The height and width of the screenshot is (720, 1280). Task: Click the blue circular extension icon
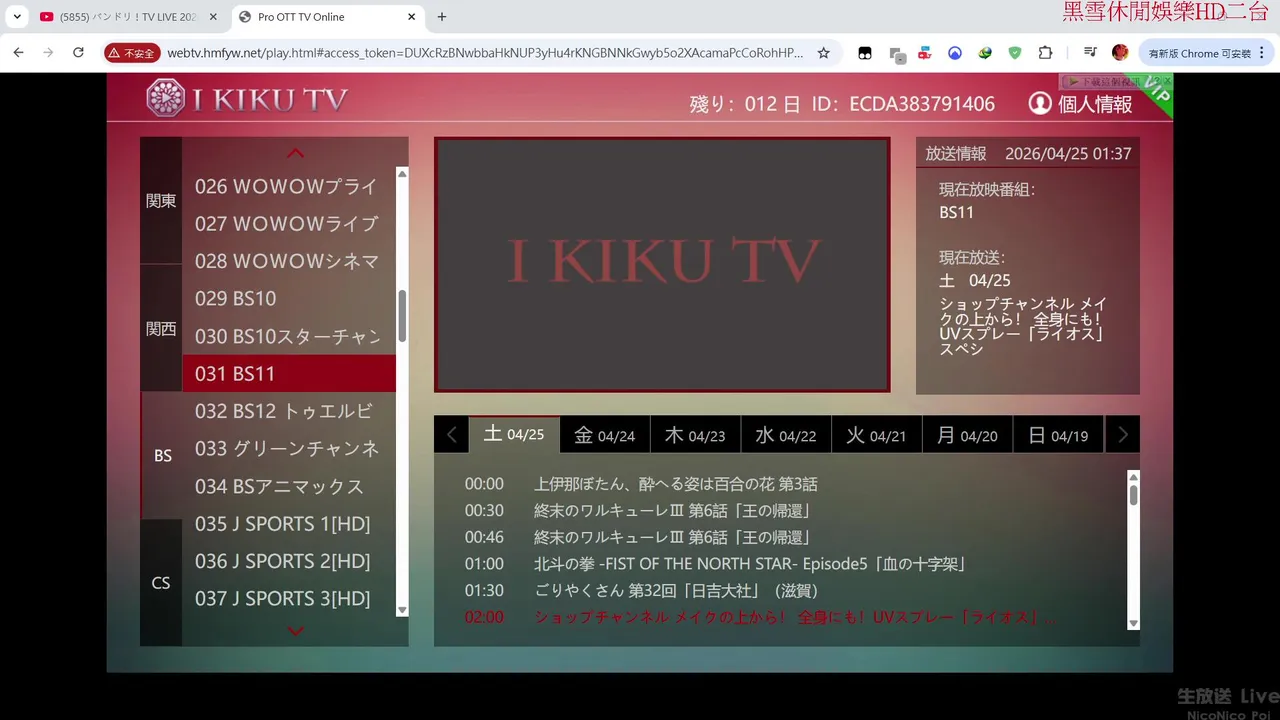[955, 53]
